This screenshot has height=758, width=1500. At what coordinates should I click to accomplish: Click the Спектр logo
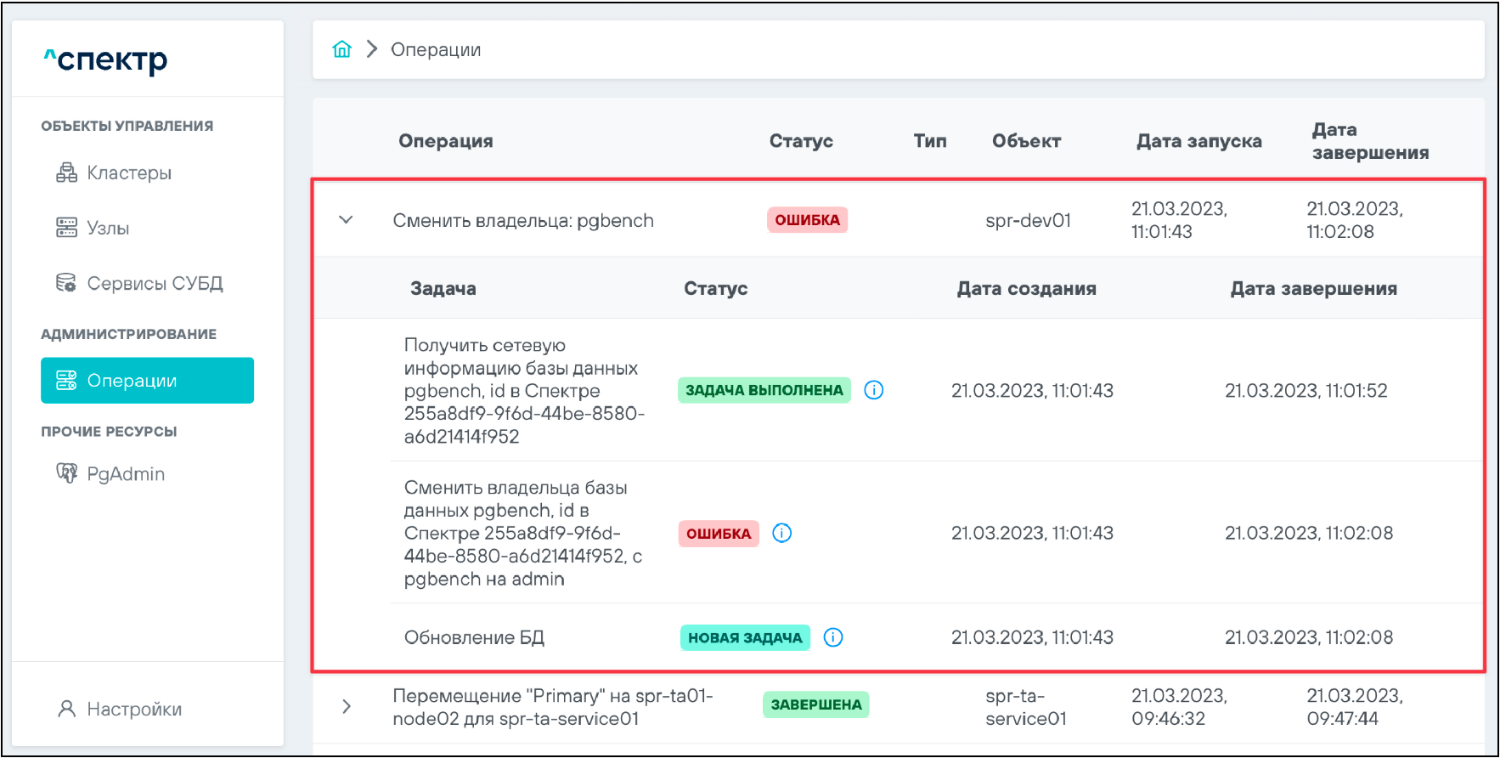coord(105,61)
